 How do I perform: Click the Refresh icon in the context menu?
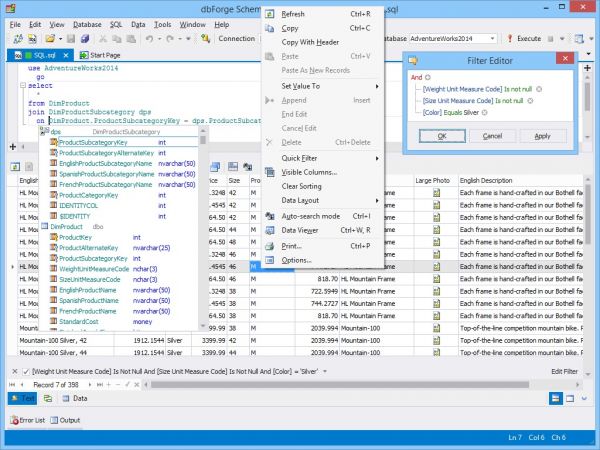pos(269,15)
